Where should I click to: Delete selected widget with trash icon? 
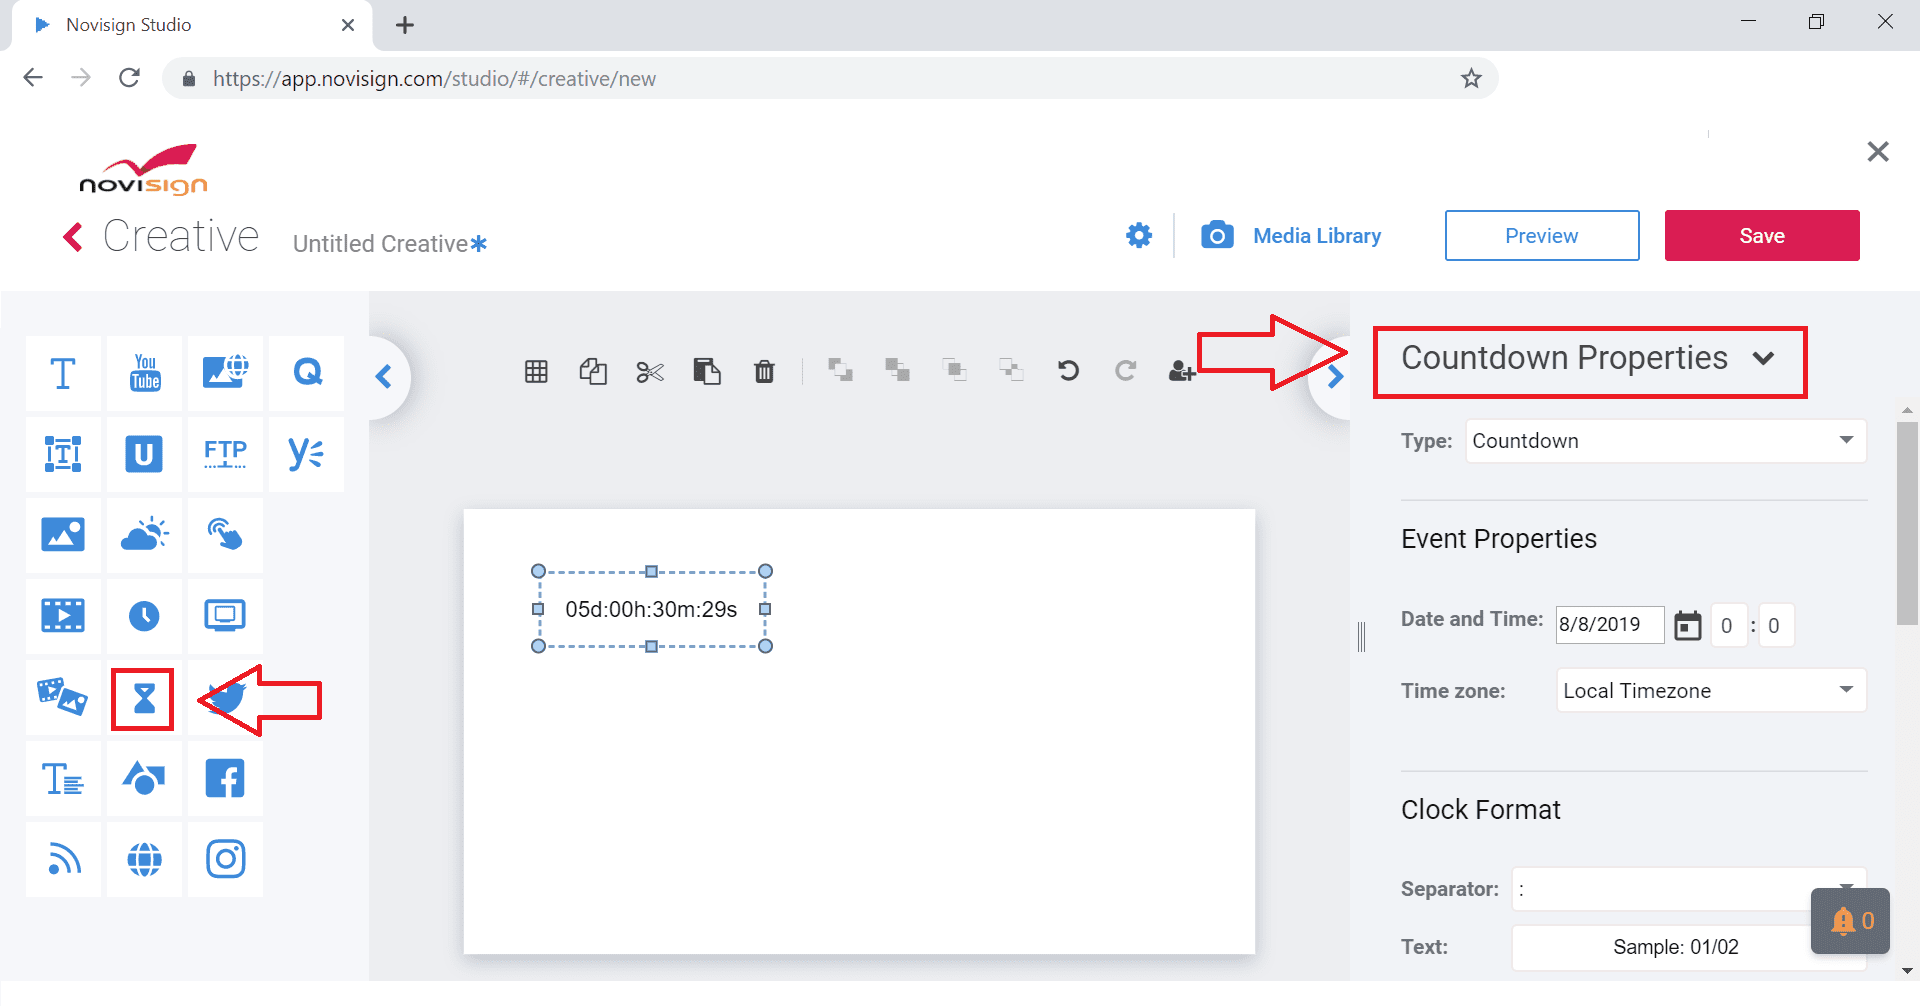click(764, 372)
